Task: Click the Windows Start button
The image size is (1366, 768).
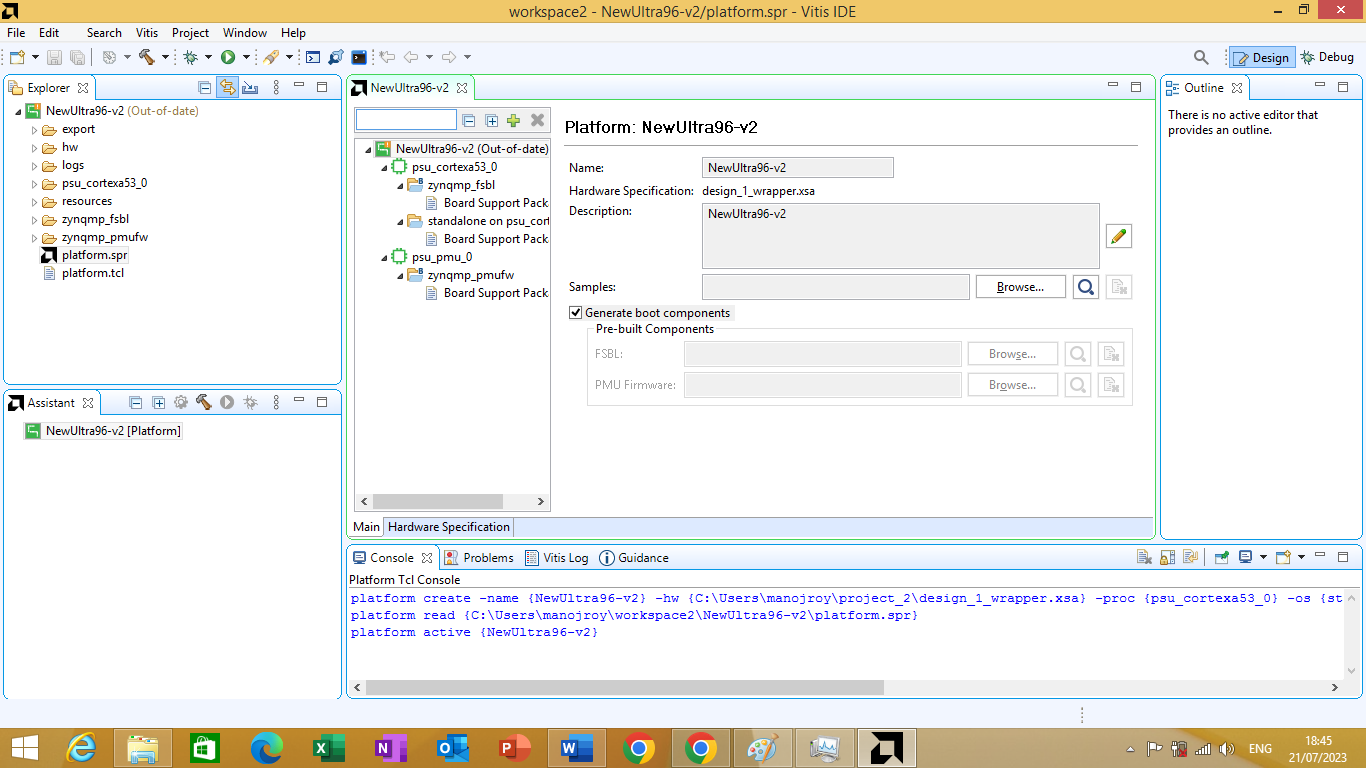Action: 24,748
